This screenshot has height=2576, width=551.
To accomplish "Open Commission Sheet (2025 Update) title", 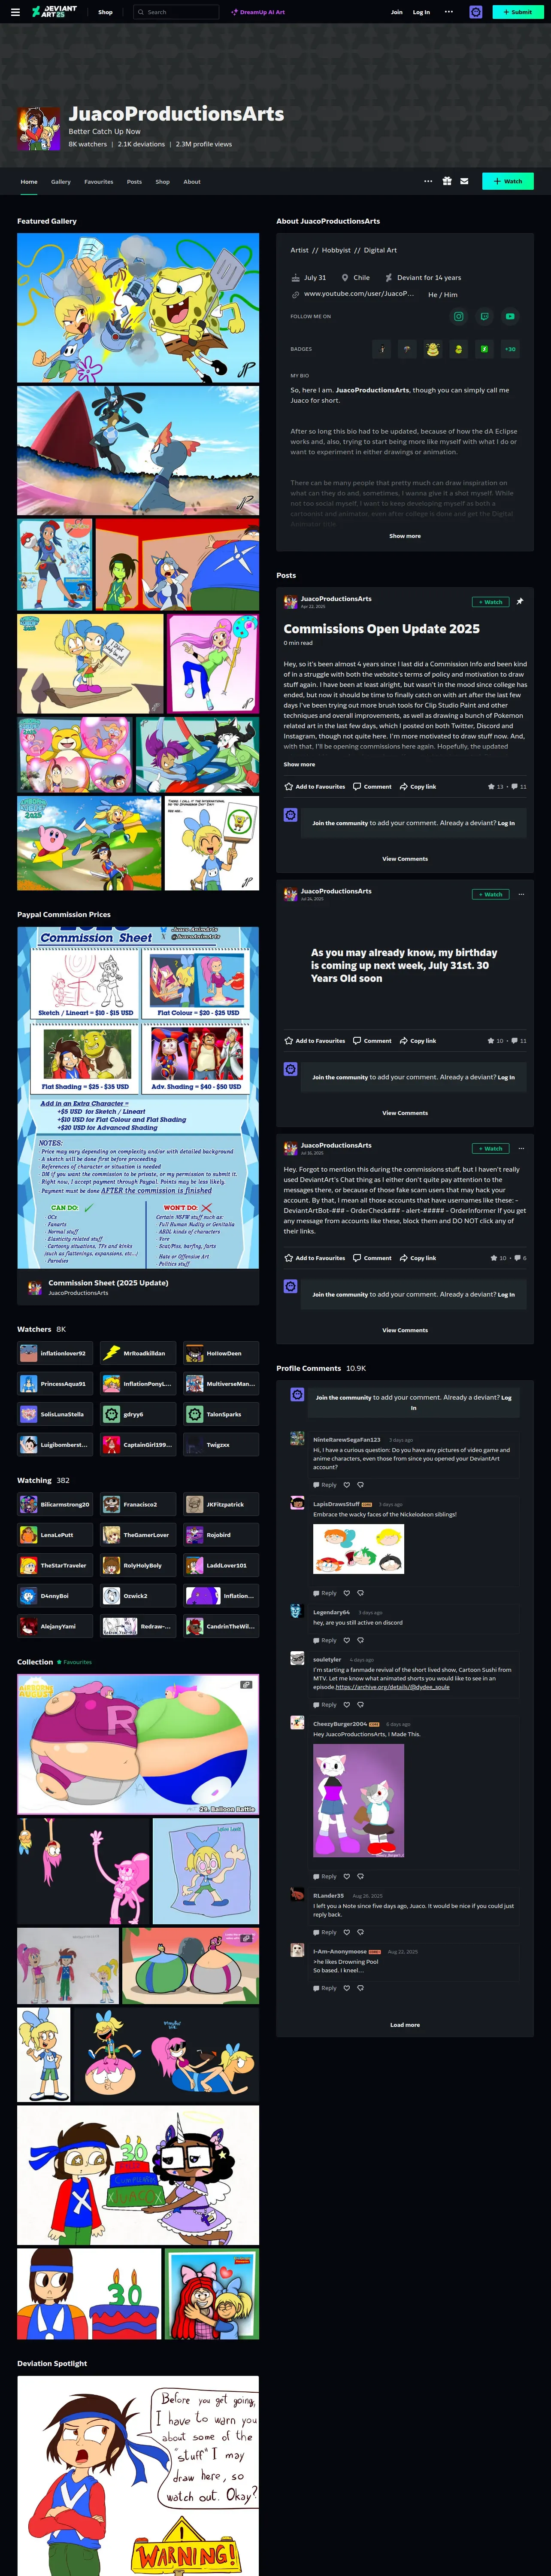I will tap(108, 1283).
